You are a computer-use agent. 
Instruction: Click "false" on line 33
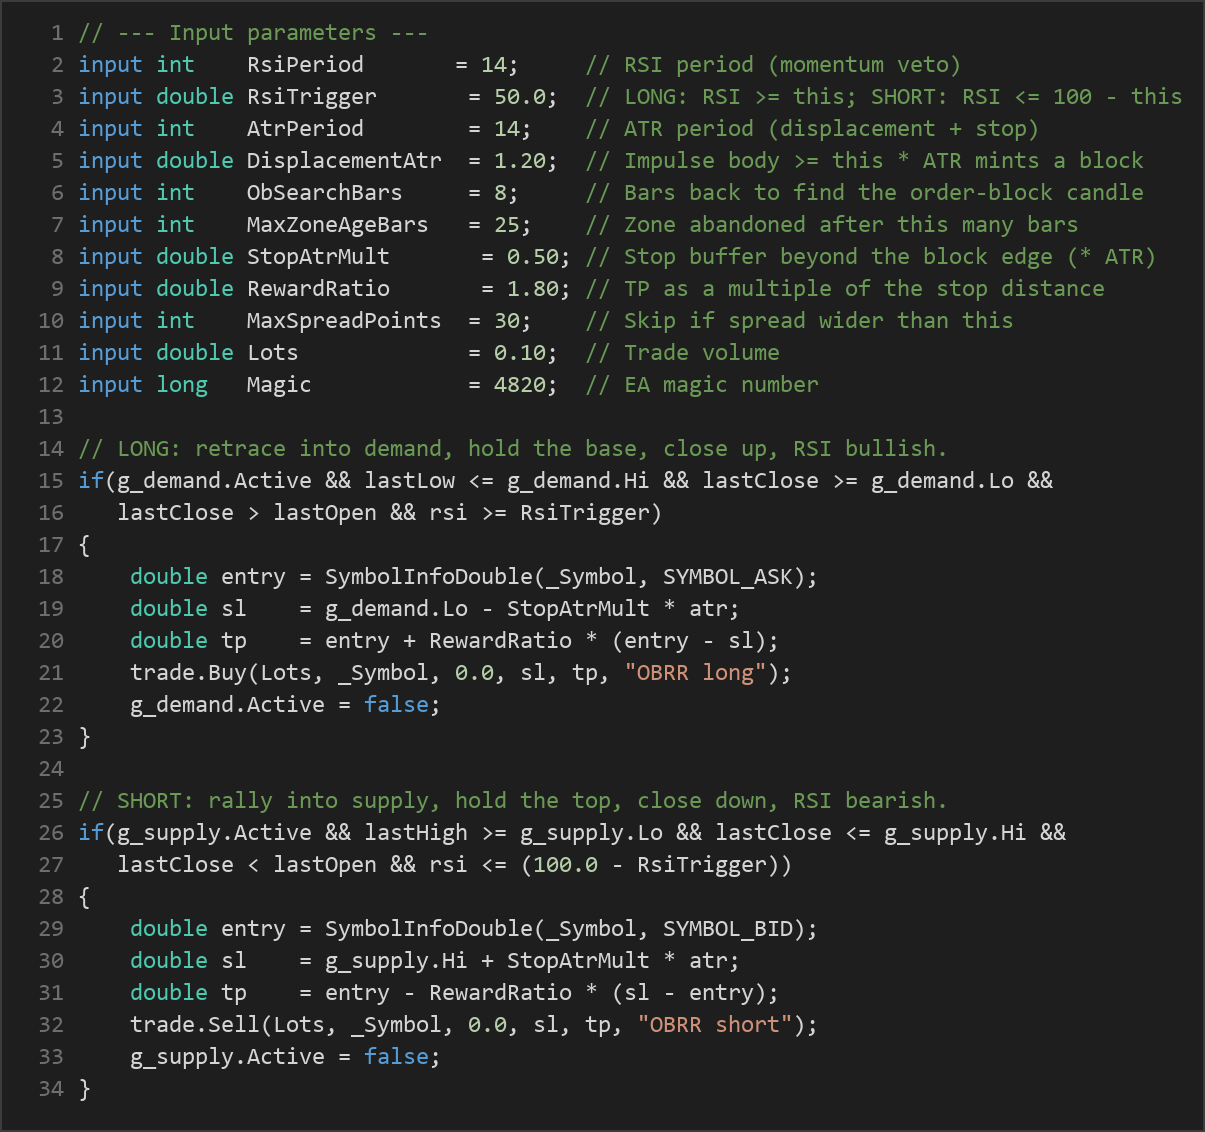396,1057
